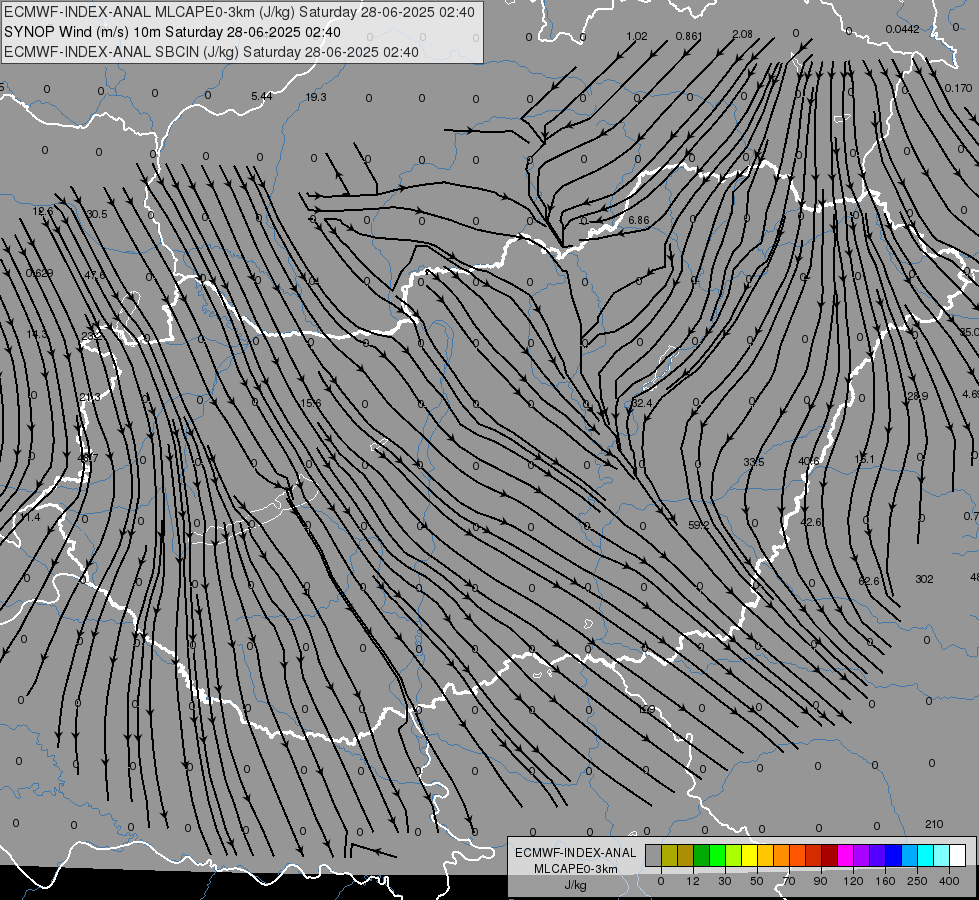Screen dimensions: 979x900
Task: Click the cyan legend swatch
Action: click(925, 855)
